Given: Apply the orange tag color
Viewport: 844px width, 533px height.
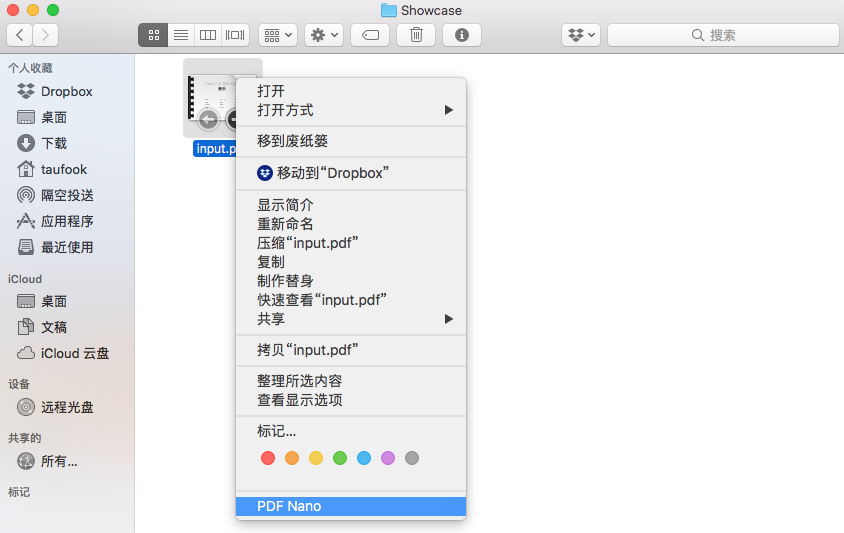Looking at the screenshot, I should [x=292, y=458].
